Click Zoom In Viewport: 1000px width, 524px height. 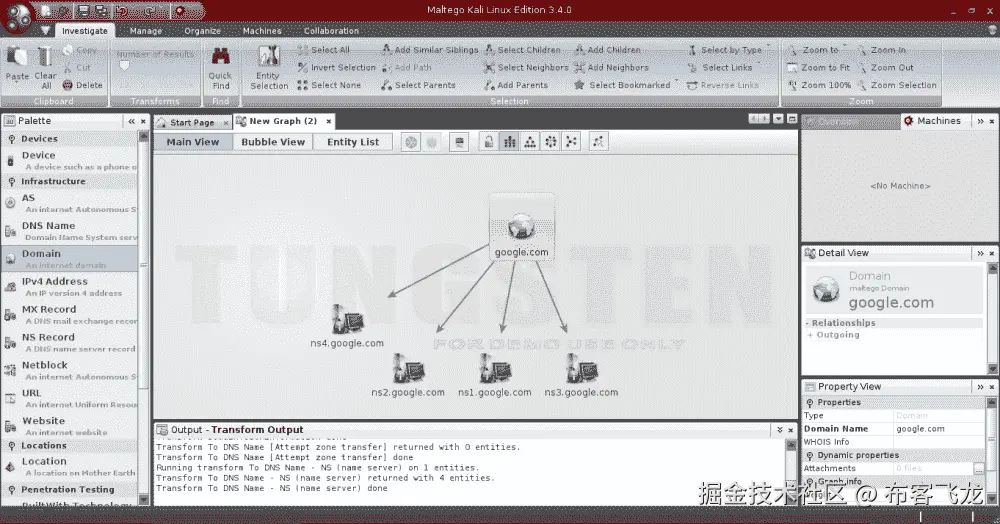pyautogui.click(x=882, y=50)
